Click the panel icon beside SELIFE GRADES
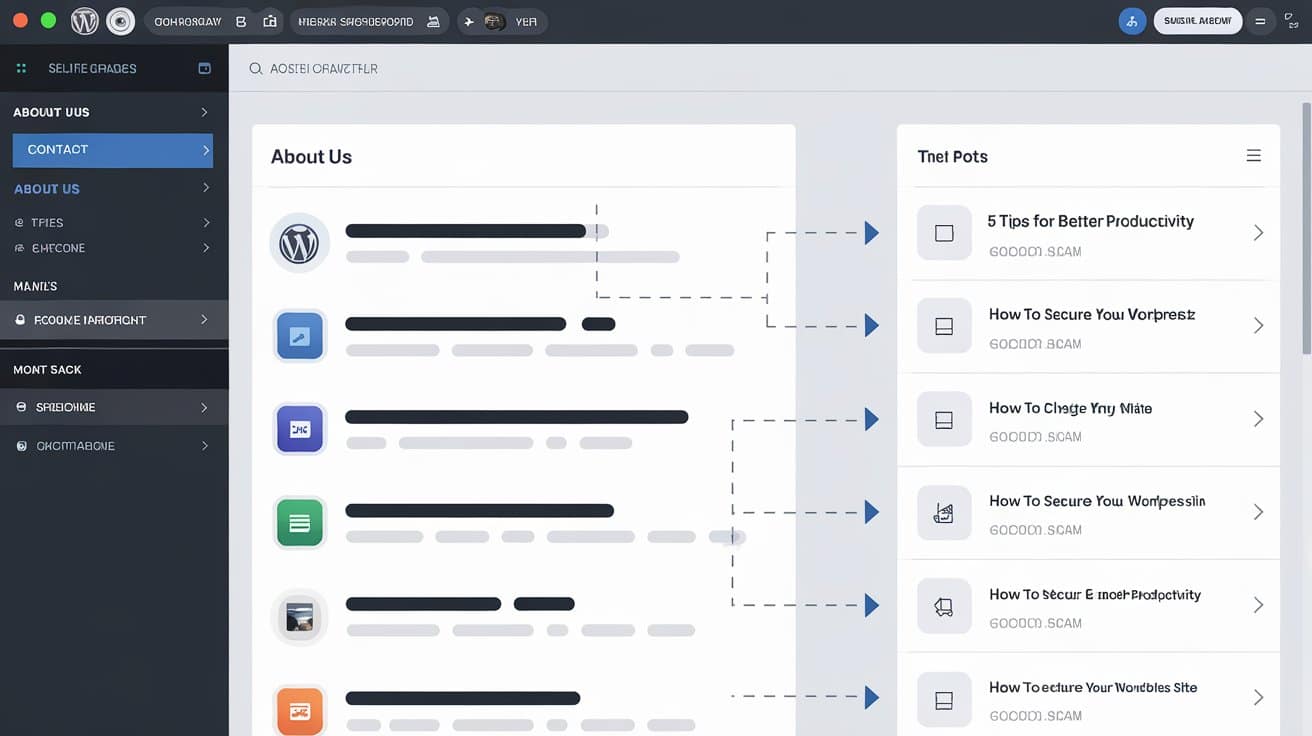This screenshot has height=736, width=1312. pyautogui.click(x=205, y=68)
